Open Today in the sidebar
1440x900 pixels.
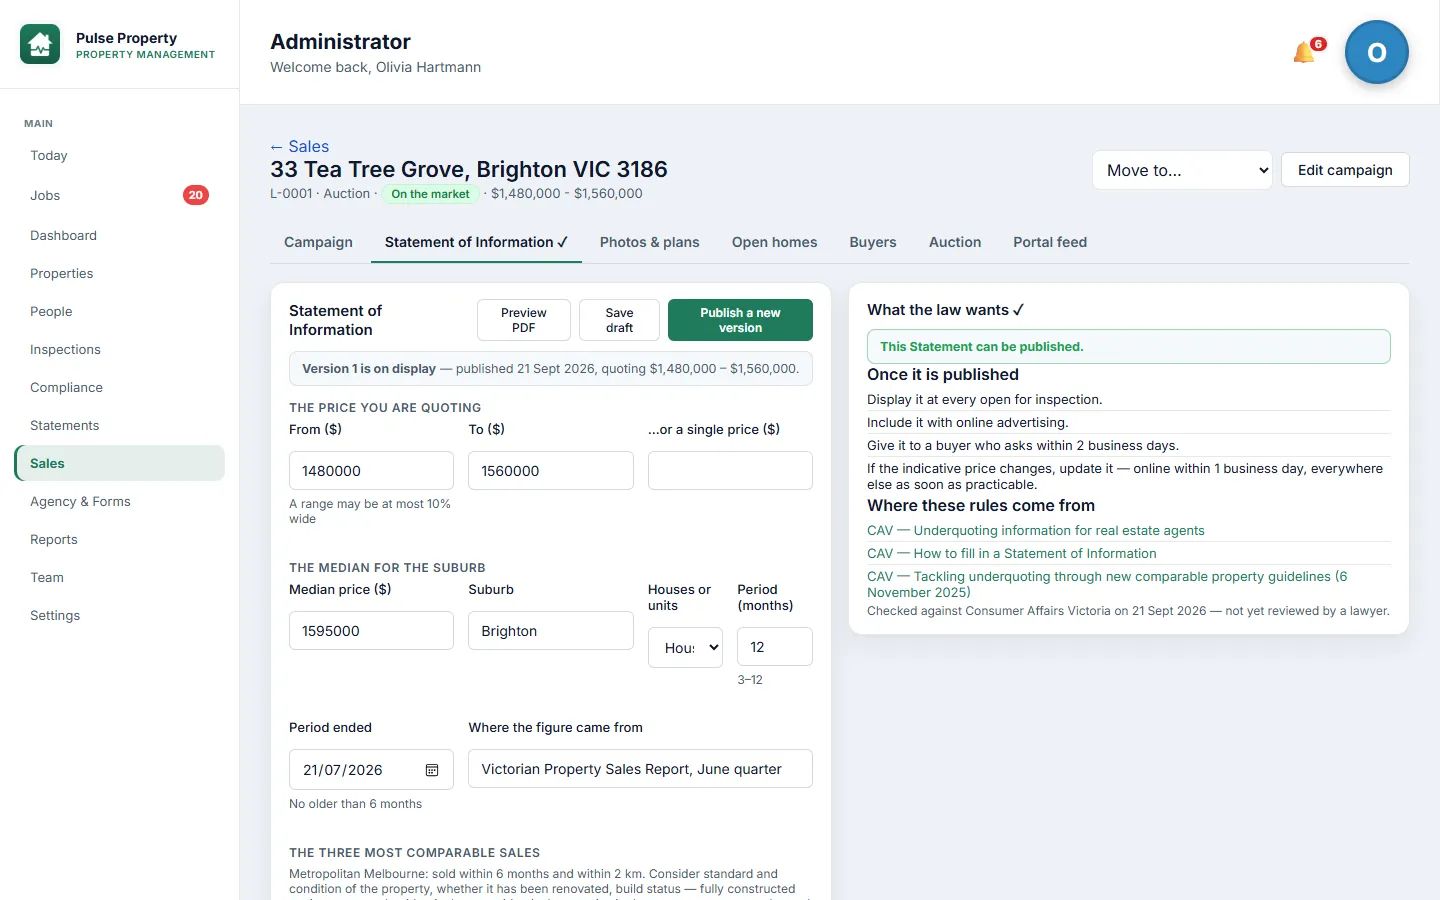120,156
